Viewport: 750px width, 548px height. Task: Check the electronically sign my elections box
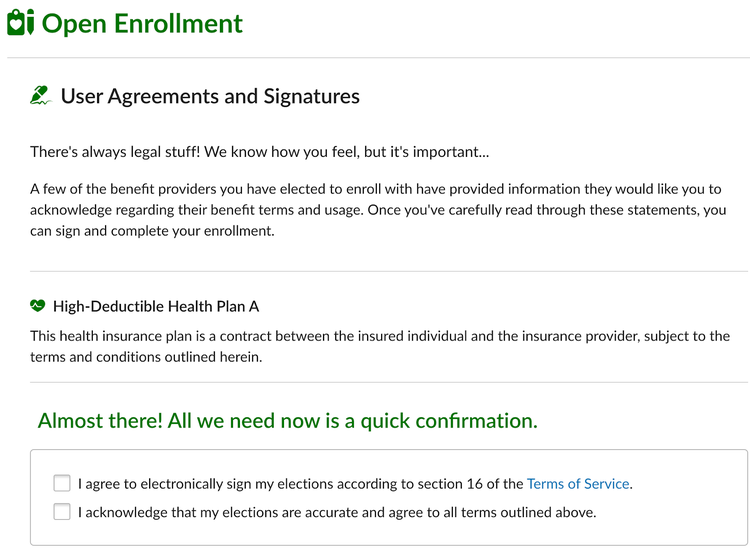coord(62,483)
